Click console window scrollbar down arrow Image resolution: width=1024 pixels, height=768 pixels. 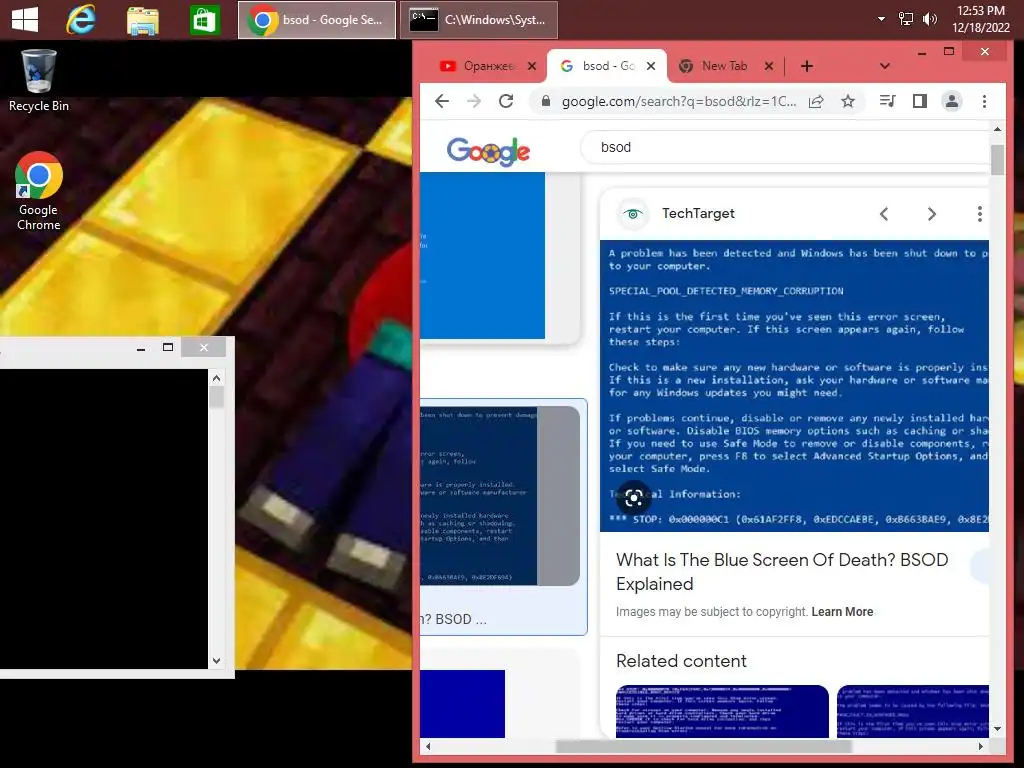tap(216, 660)
